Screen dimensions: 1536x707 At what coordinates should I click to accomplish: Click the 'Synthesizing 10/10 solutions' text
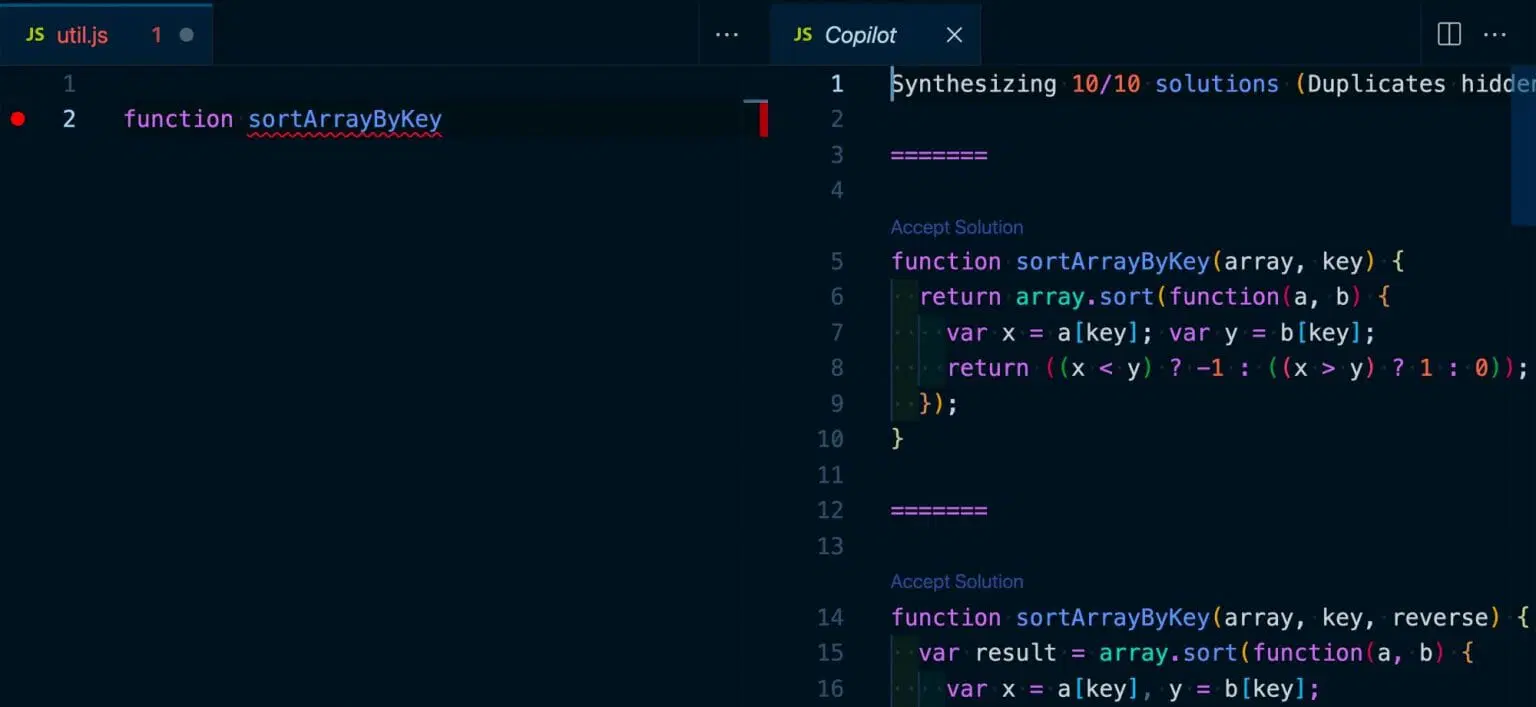[1085, 84]
